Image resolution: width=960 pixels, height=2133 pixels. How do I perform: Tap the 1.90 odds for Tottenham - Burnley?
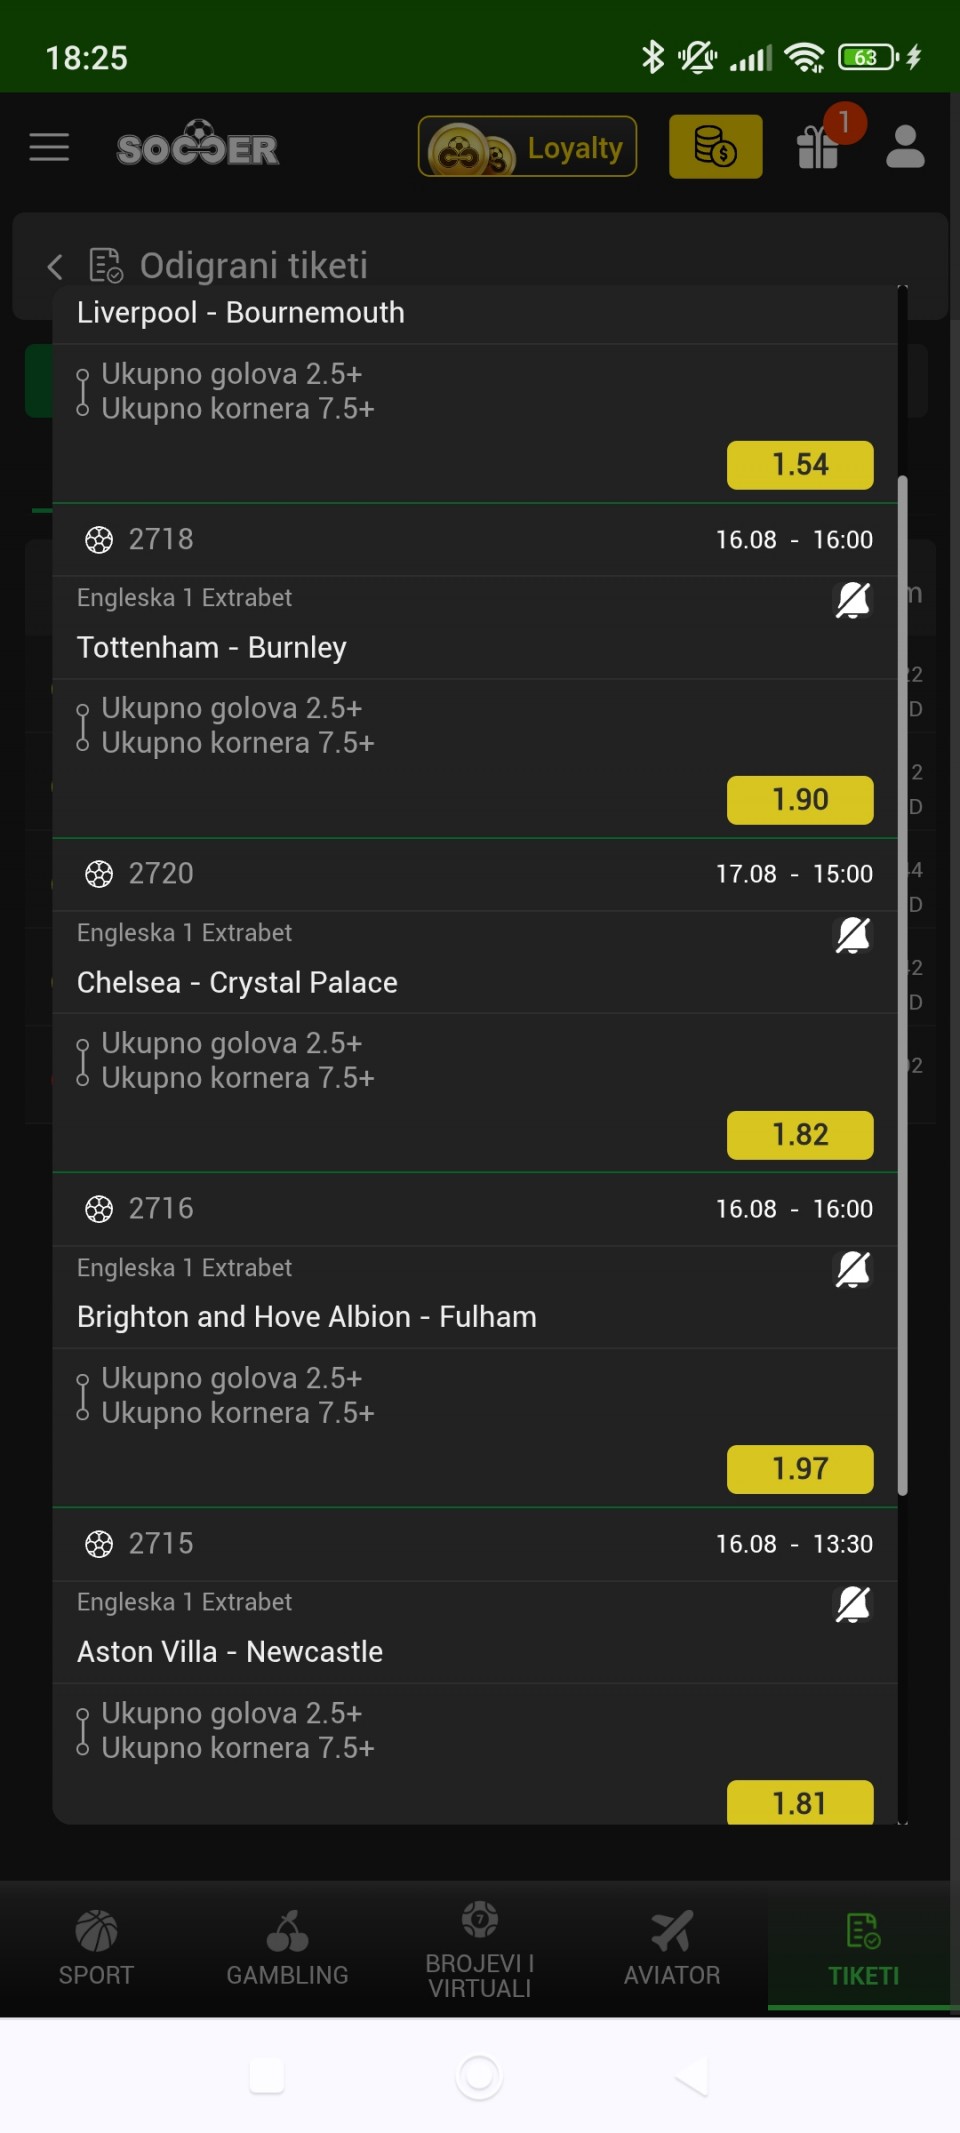[800, 800]
